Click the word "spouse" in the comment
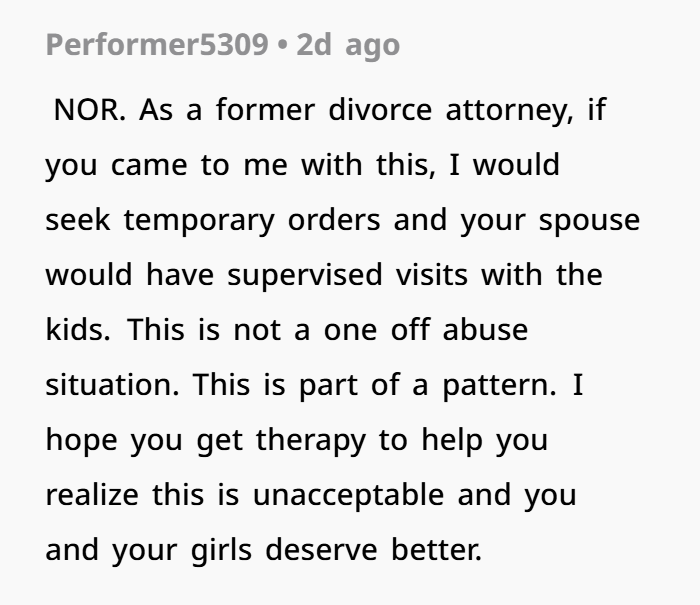Screen dimensions: 700x605 click(x=590, y=220)
